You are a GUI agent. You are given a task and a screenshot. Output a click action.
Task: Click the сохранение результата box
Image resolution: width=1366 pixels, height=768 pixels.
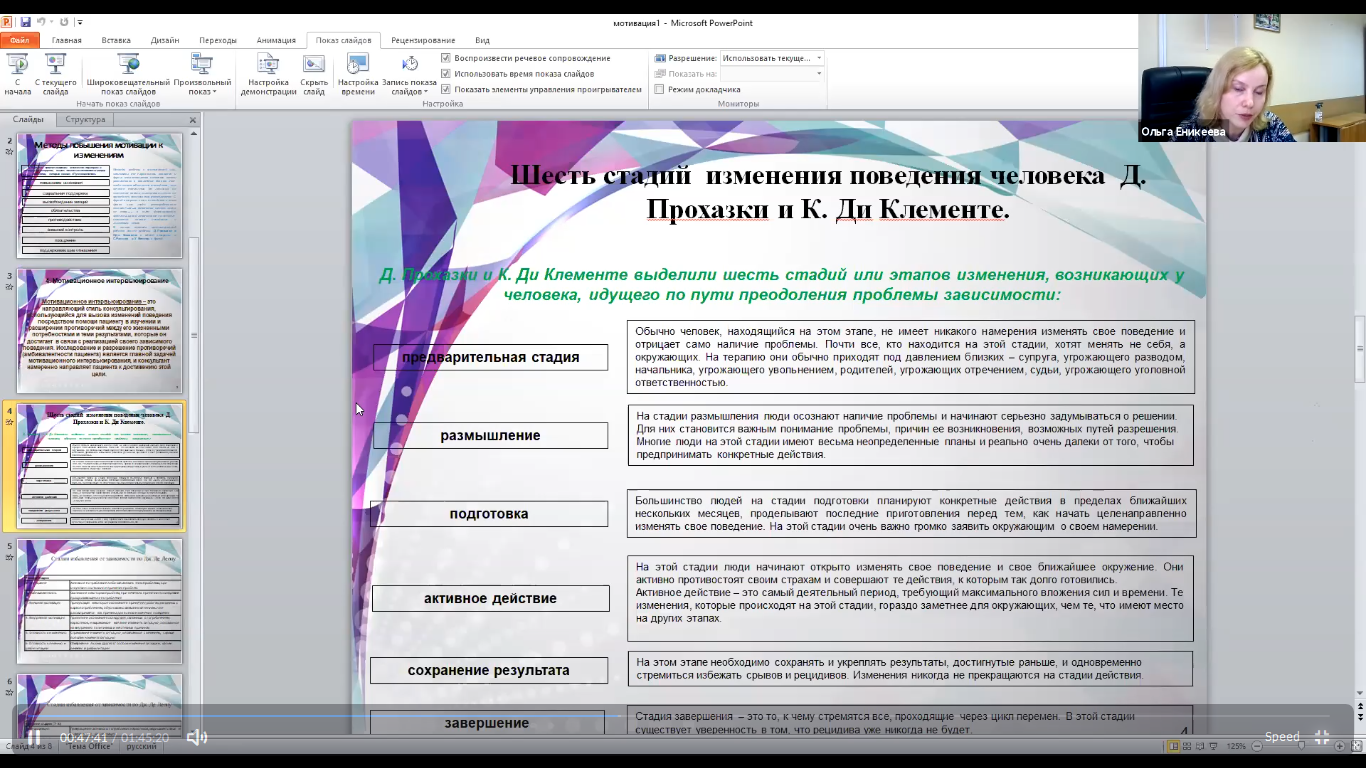point(489,670)
